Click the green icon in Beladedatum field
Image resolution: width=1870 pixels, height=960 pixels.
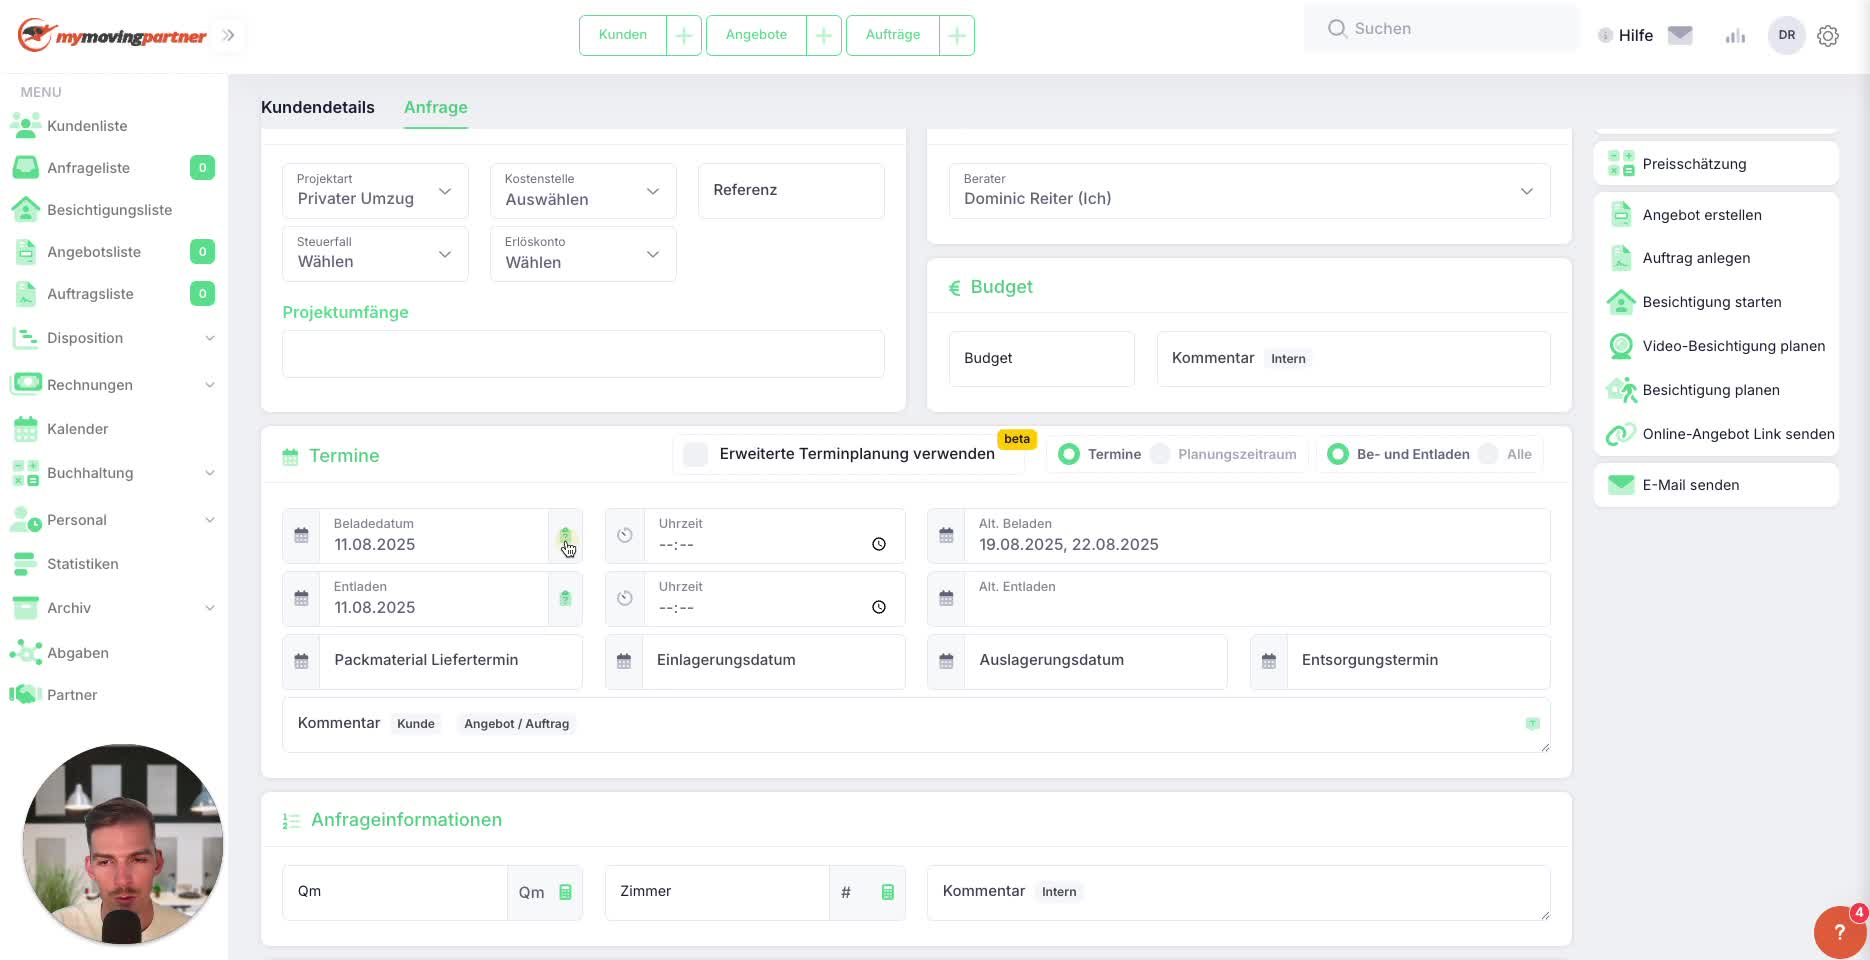[x=565, y=536]
